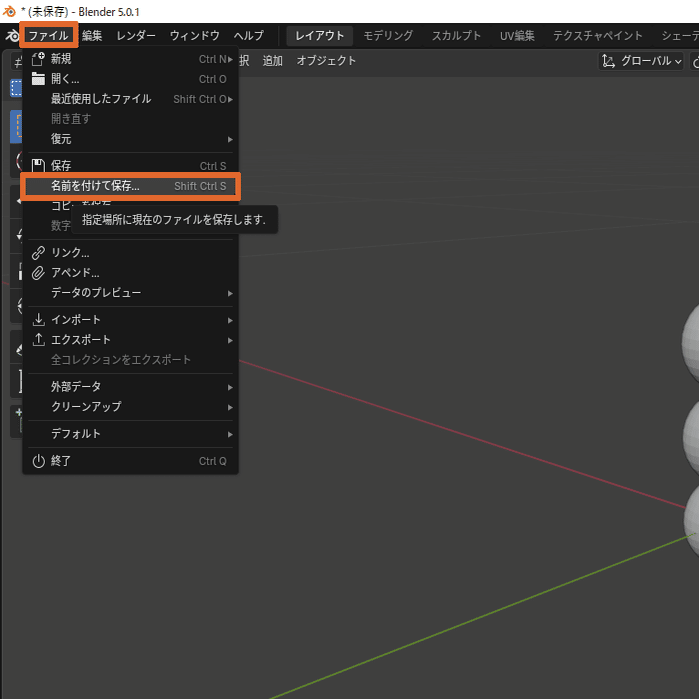Open the グローバル transform orientation dropdown
Viewport: 699px width, 699px height.
click(x=641, y=61)
